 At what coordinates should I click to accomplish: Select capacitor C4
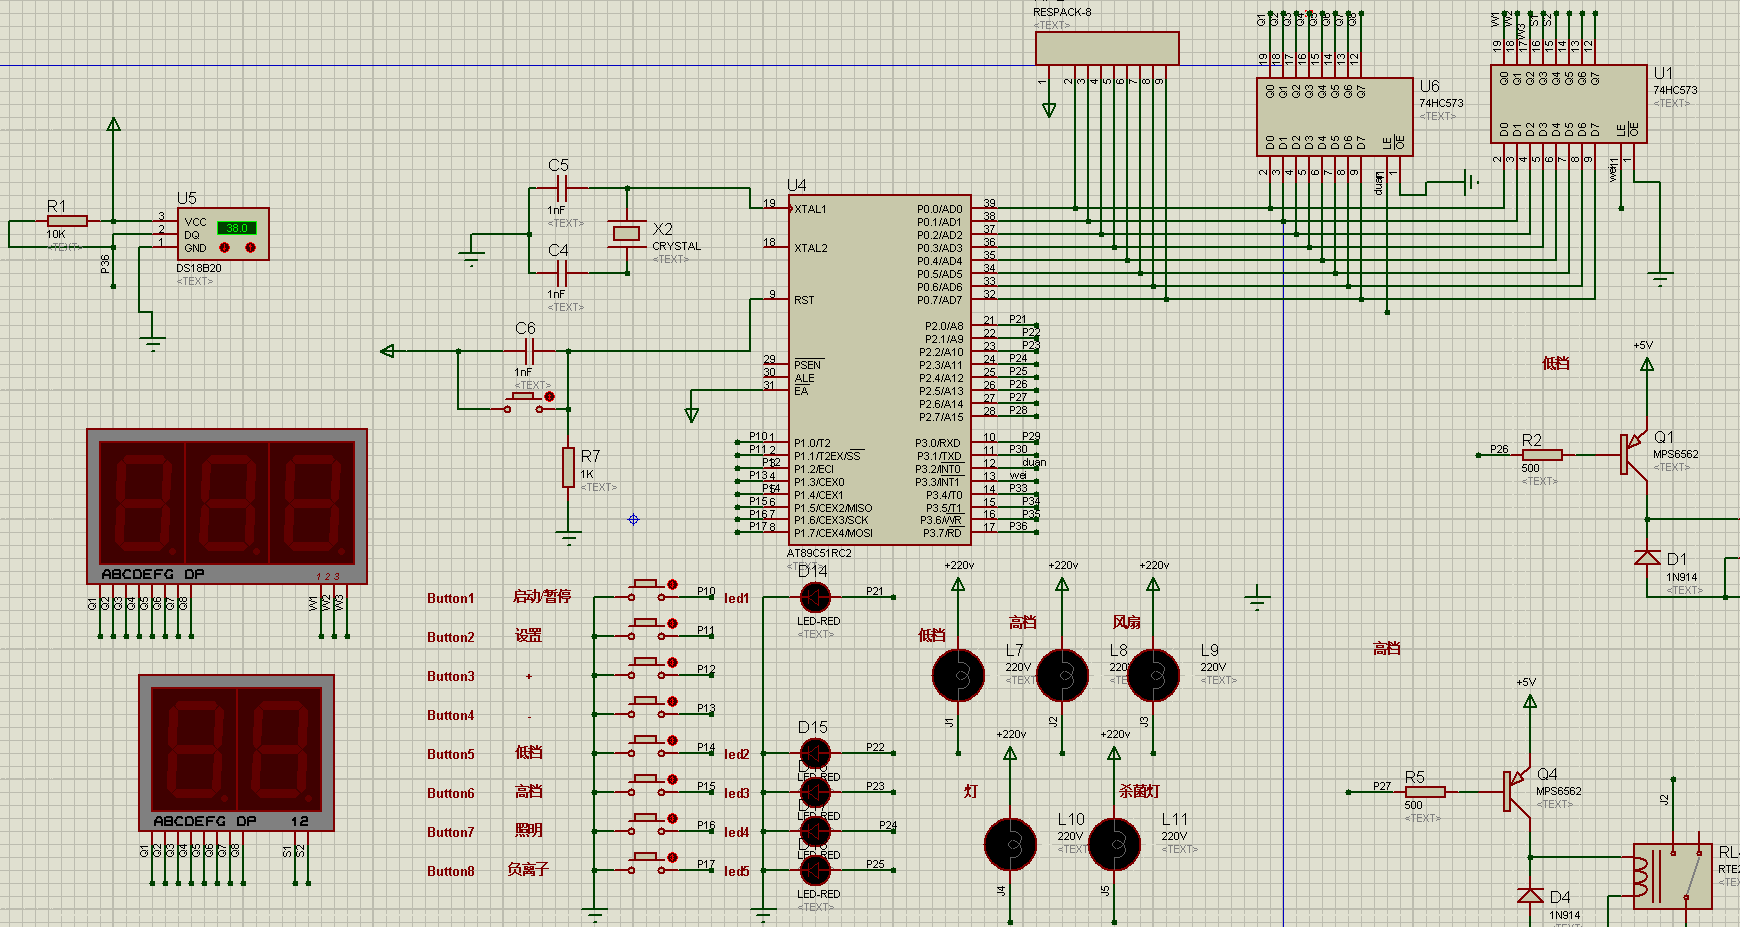561,272
